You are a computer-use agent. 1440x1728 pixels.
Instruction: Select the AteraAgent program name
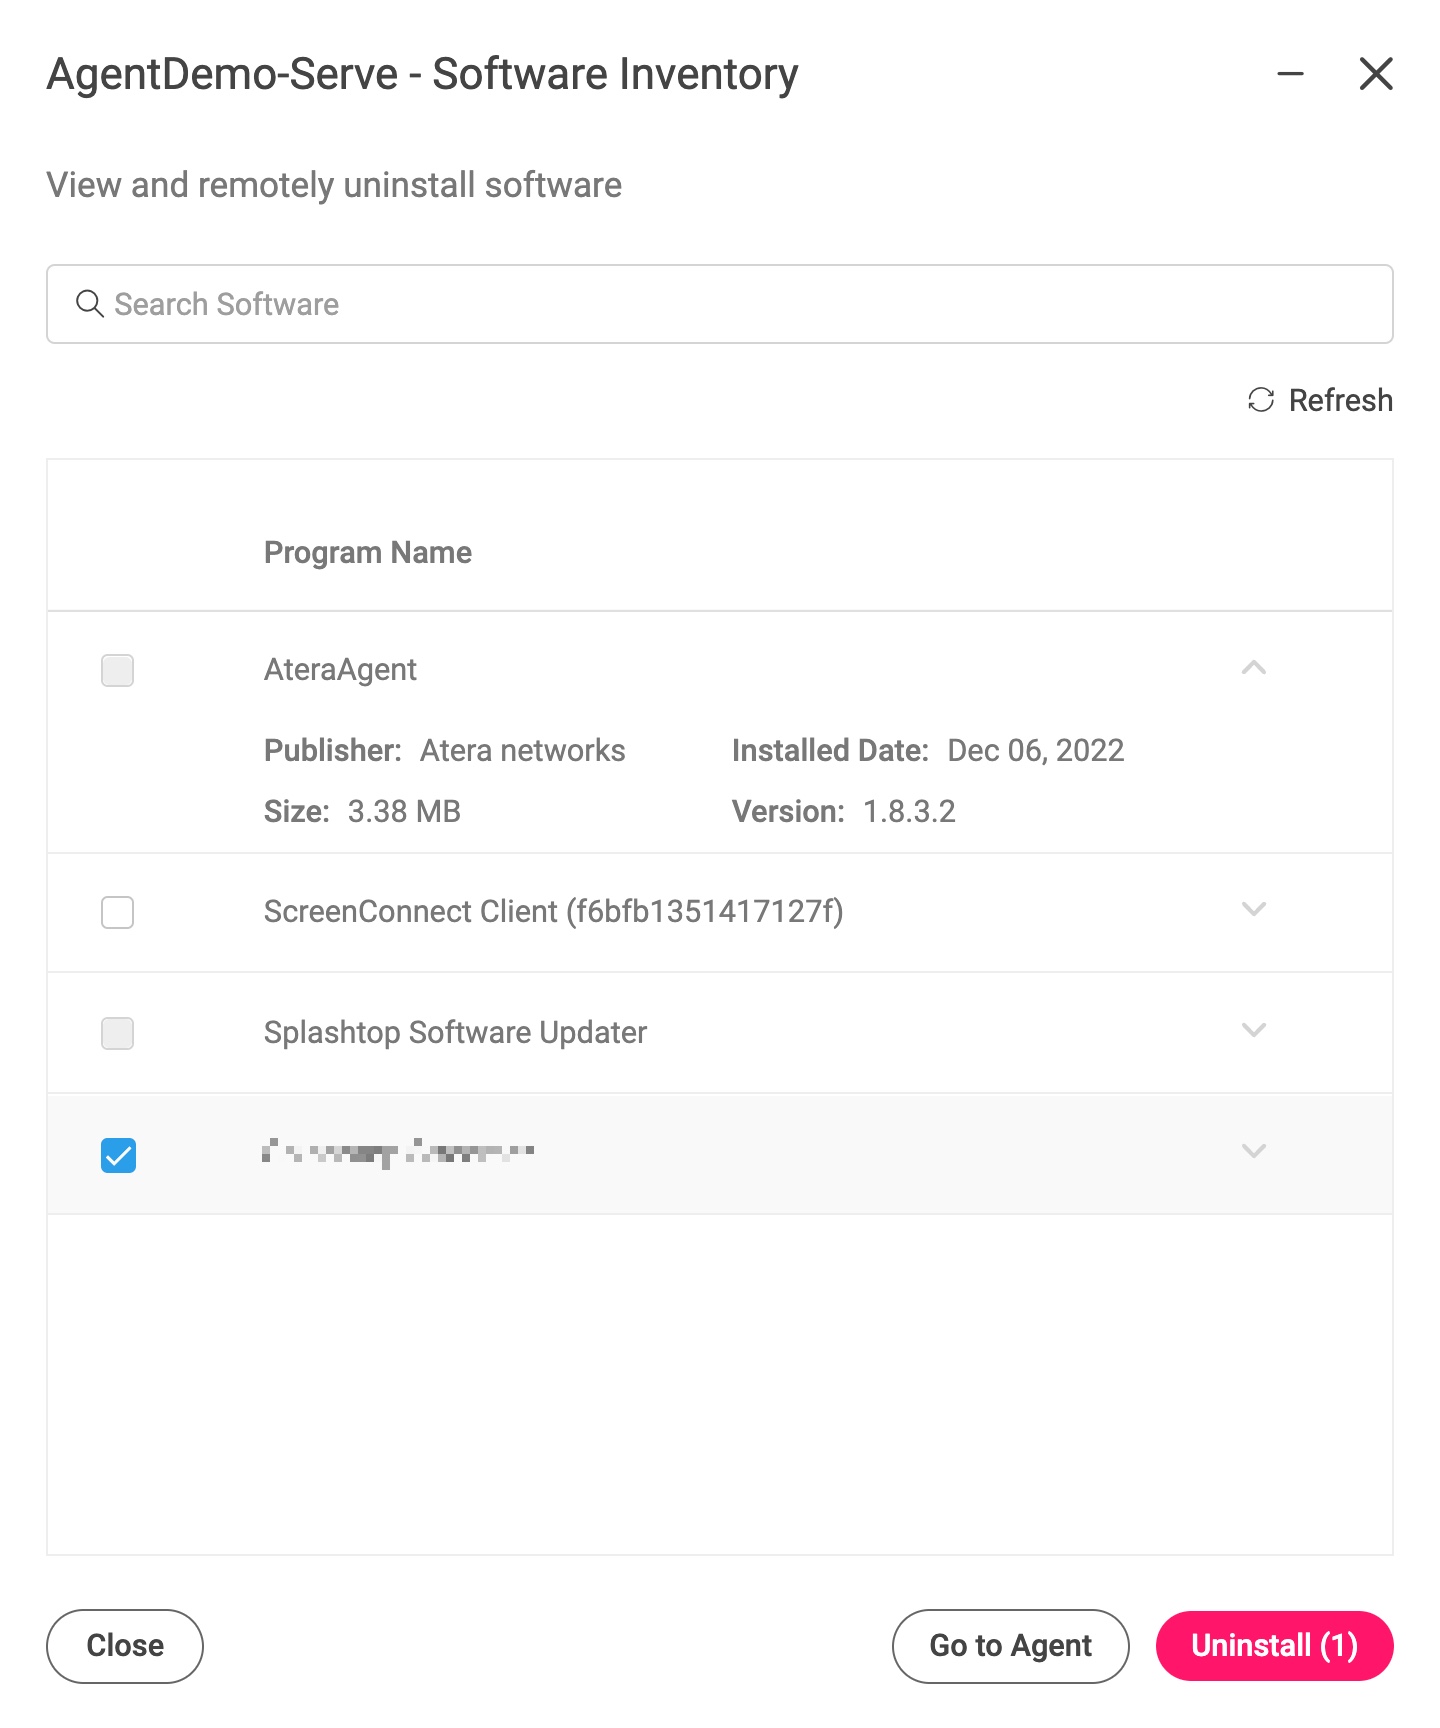pyautogui.click(x=340, y=670)
